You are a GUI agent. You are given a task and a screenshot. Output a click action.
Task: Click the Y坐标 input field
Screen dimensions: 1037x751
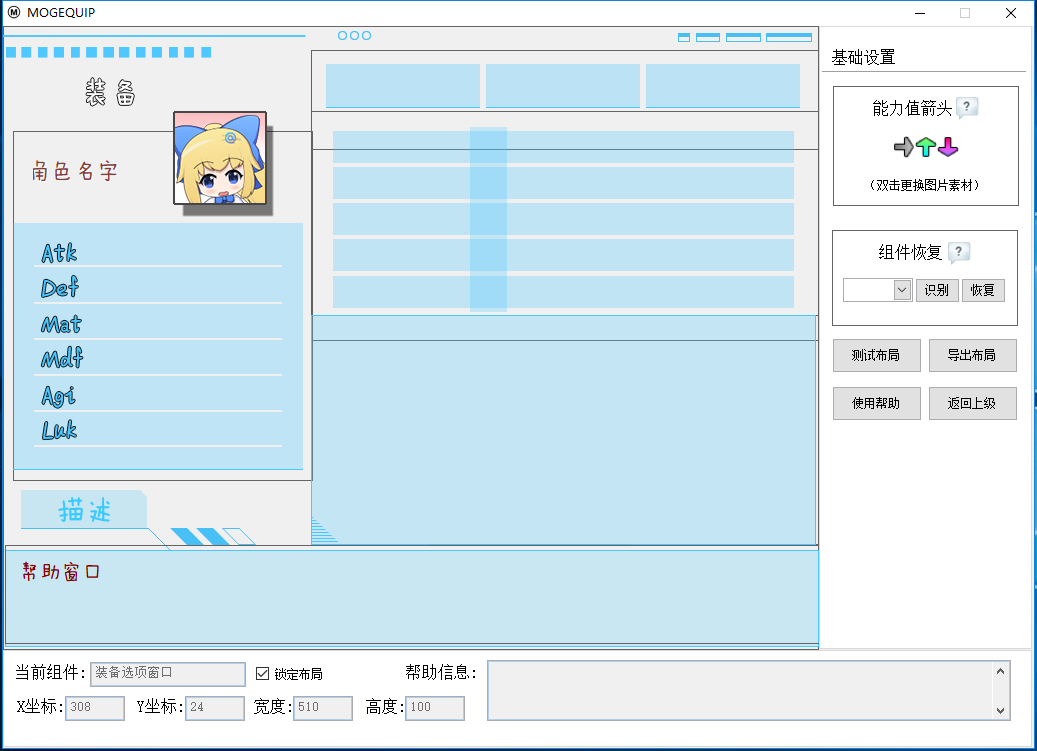click(x=215, y=708)
